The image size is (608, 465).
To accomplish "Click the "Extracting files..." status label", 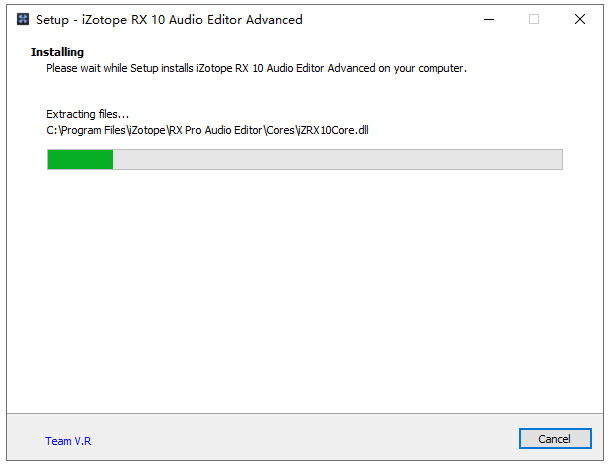I will tap(87, 114).
